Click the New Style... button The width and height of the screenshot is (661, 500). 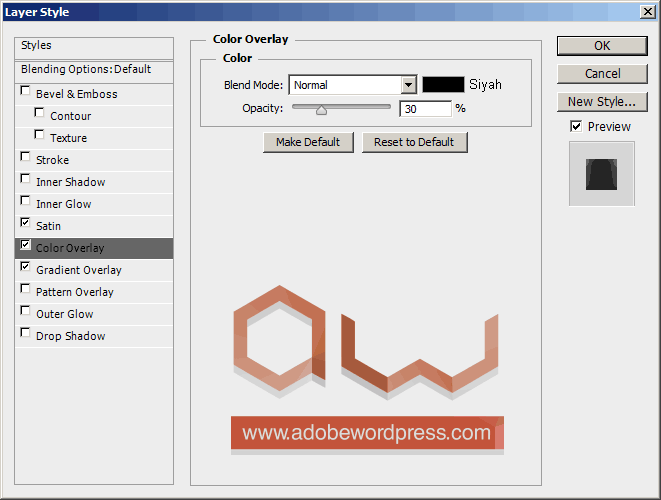(x=602, y=102)
